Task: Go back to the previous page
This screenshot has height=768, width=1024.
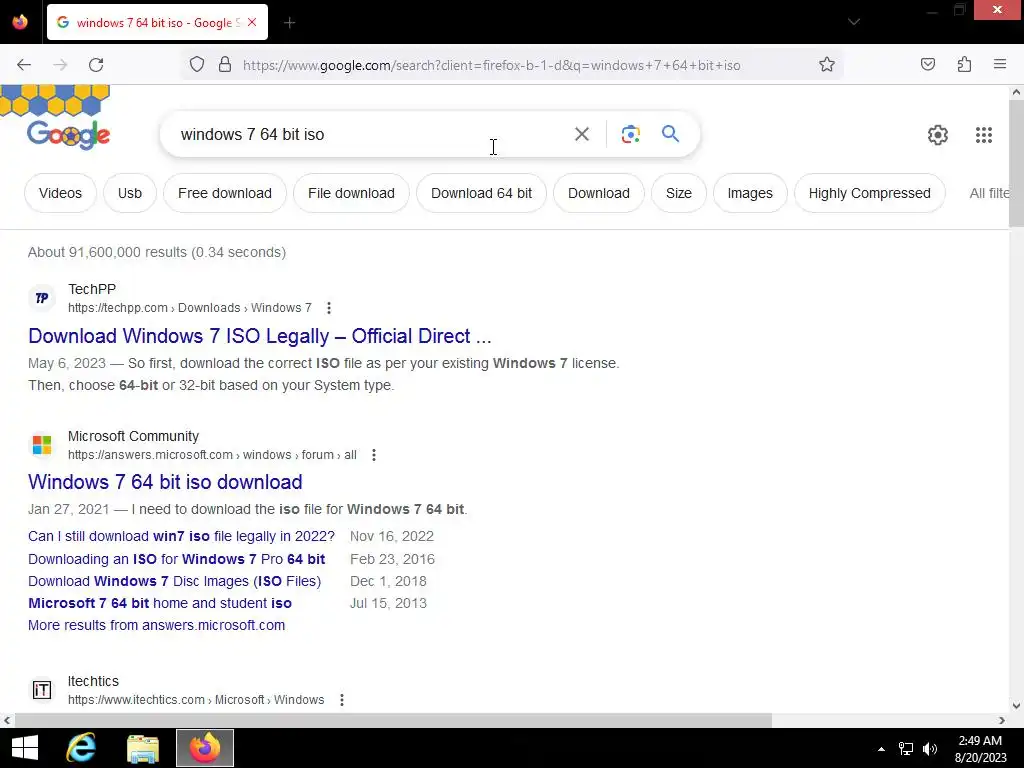Action: click(24, 65)
